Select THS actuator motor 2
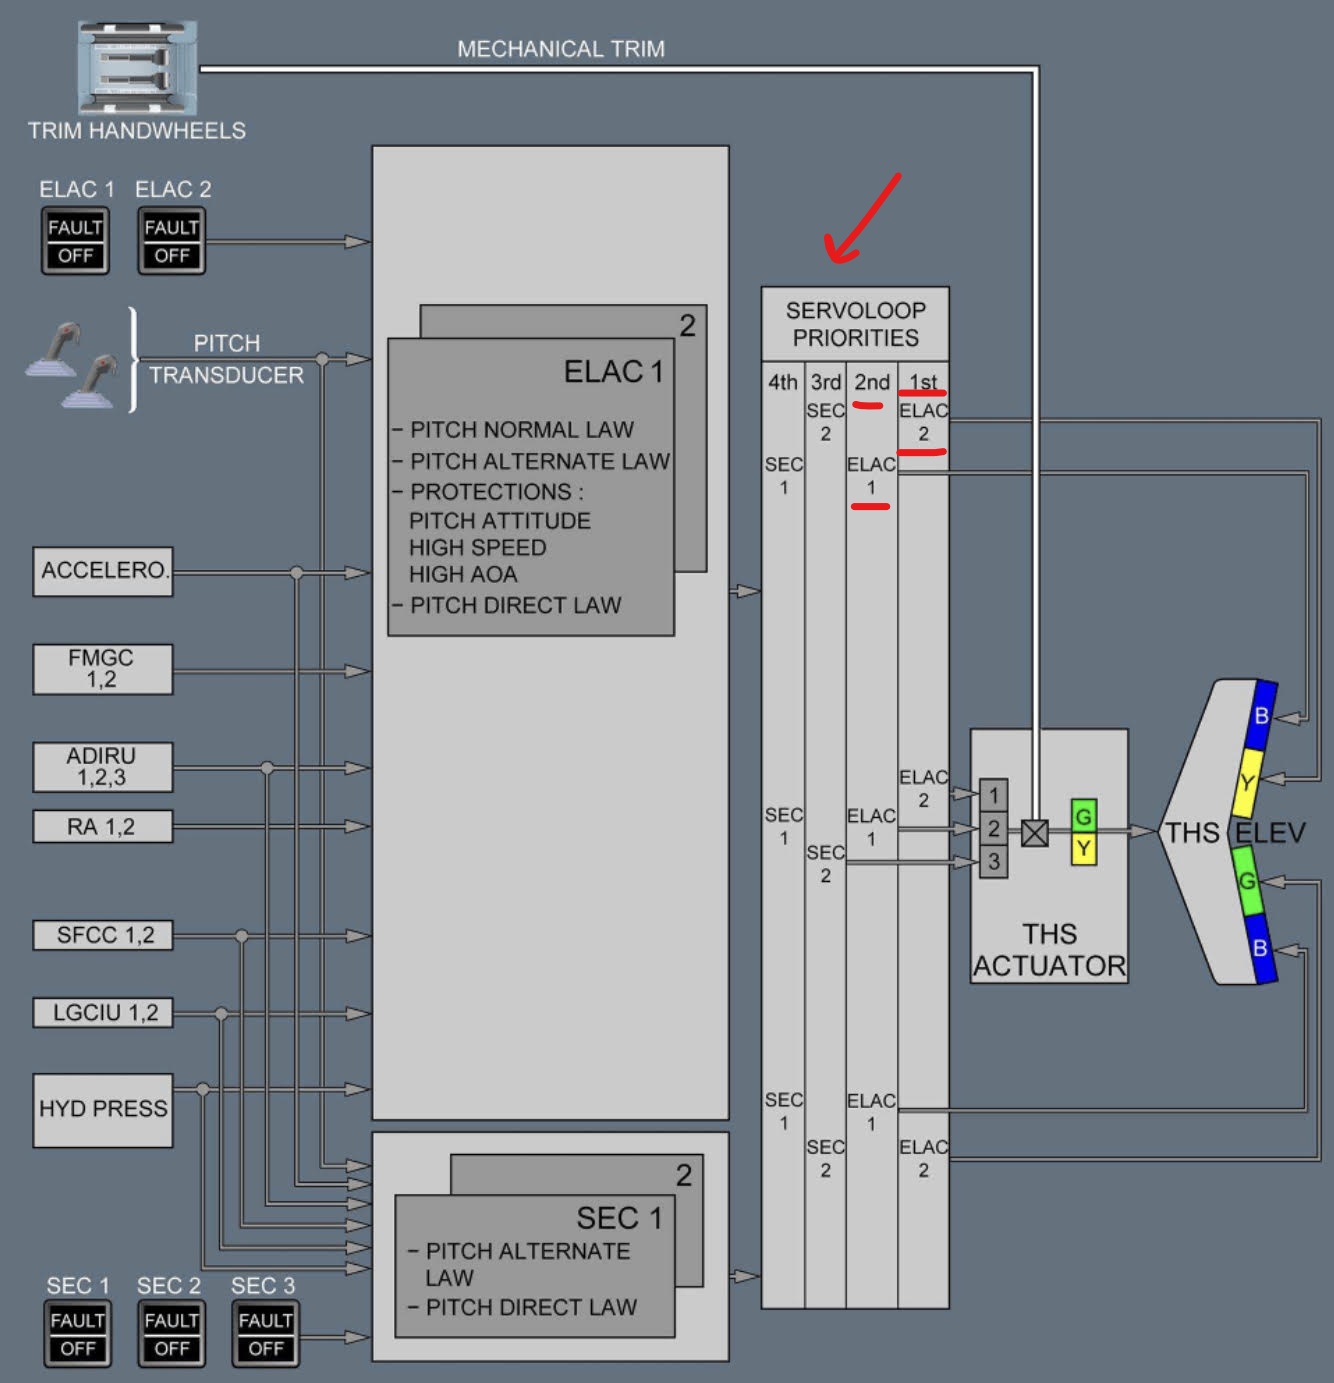The width and height of the screenshot is (1334, 1383). click(993, 828)
